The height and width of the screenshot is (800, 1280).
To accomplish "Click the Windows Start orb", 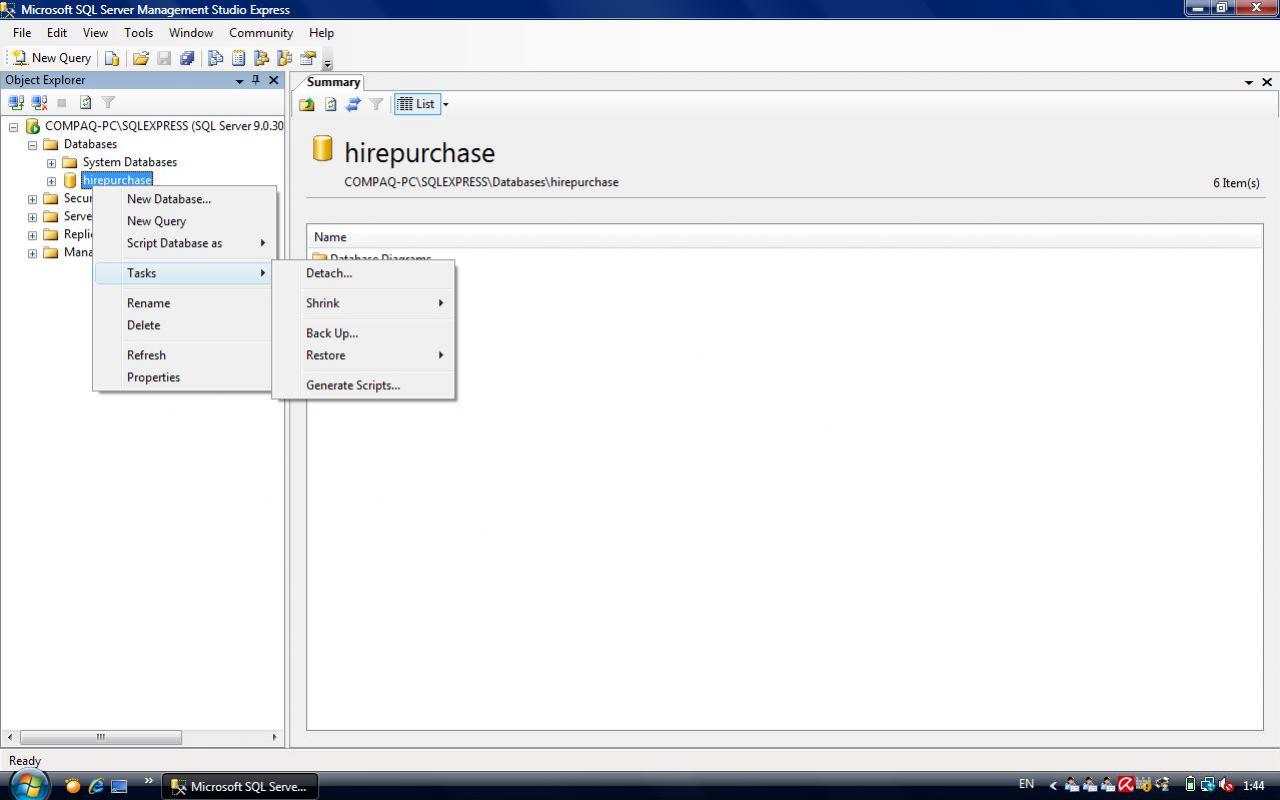I will point(28,785).
